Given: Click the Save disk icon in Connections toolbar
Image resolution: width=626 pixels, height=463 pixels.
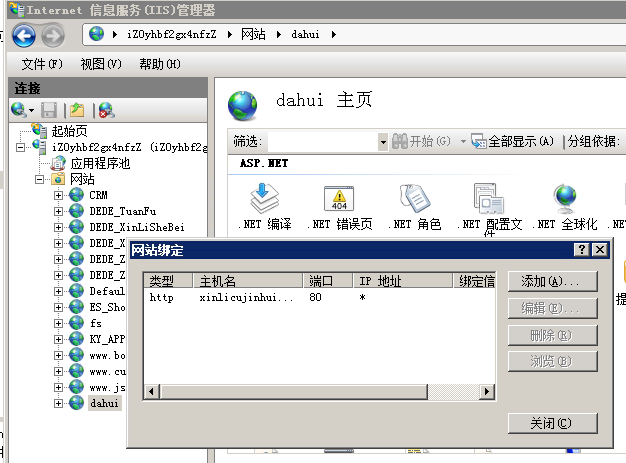Looking at the screenshot, I should click(x=49, y=110).
